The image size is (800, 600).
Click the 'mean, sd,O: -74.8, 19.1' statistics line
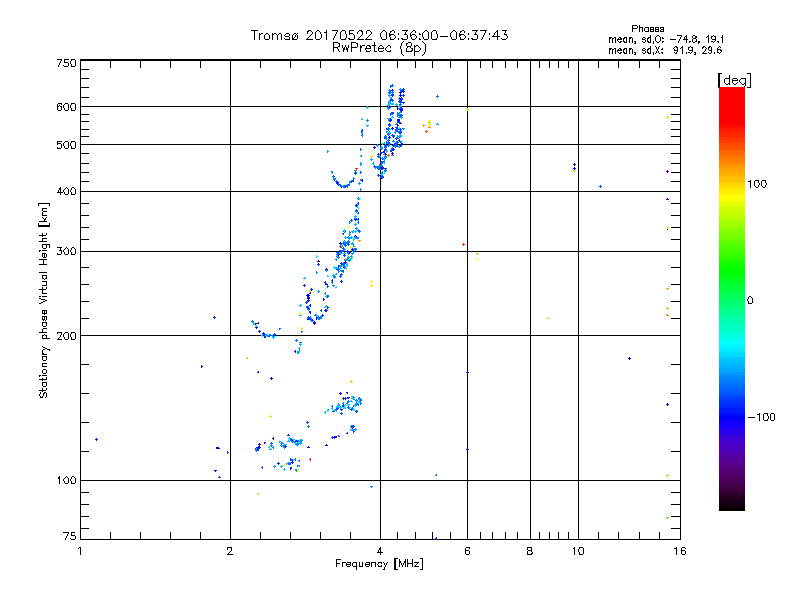coord(666,39)
